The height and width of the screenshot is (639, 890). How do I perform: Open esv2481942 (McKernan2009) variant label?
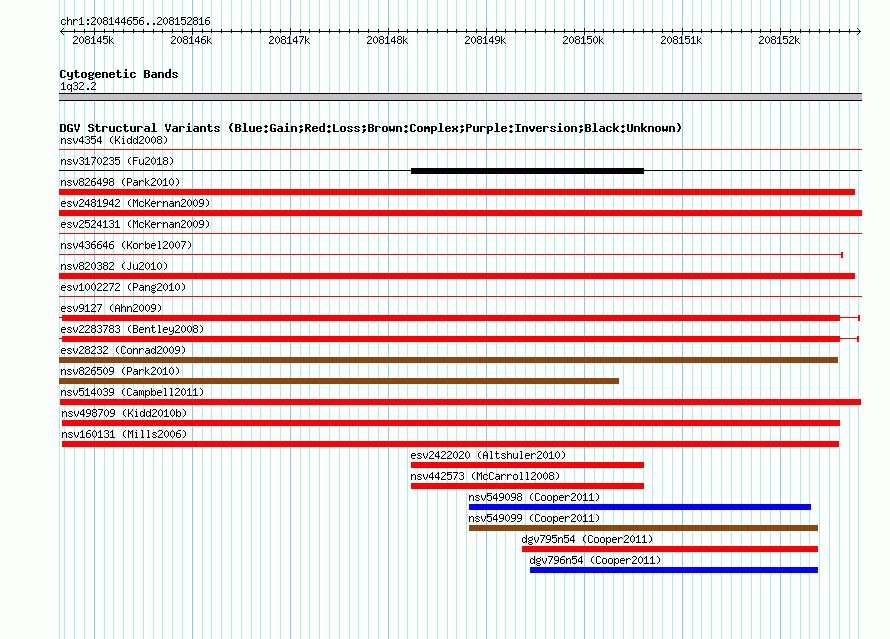click(135, 203)
